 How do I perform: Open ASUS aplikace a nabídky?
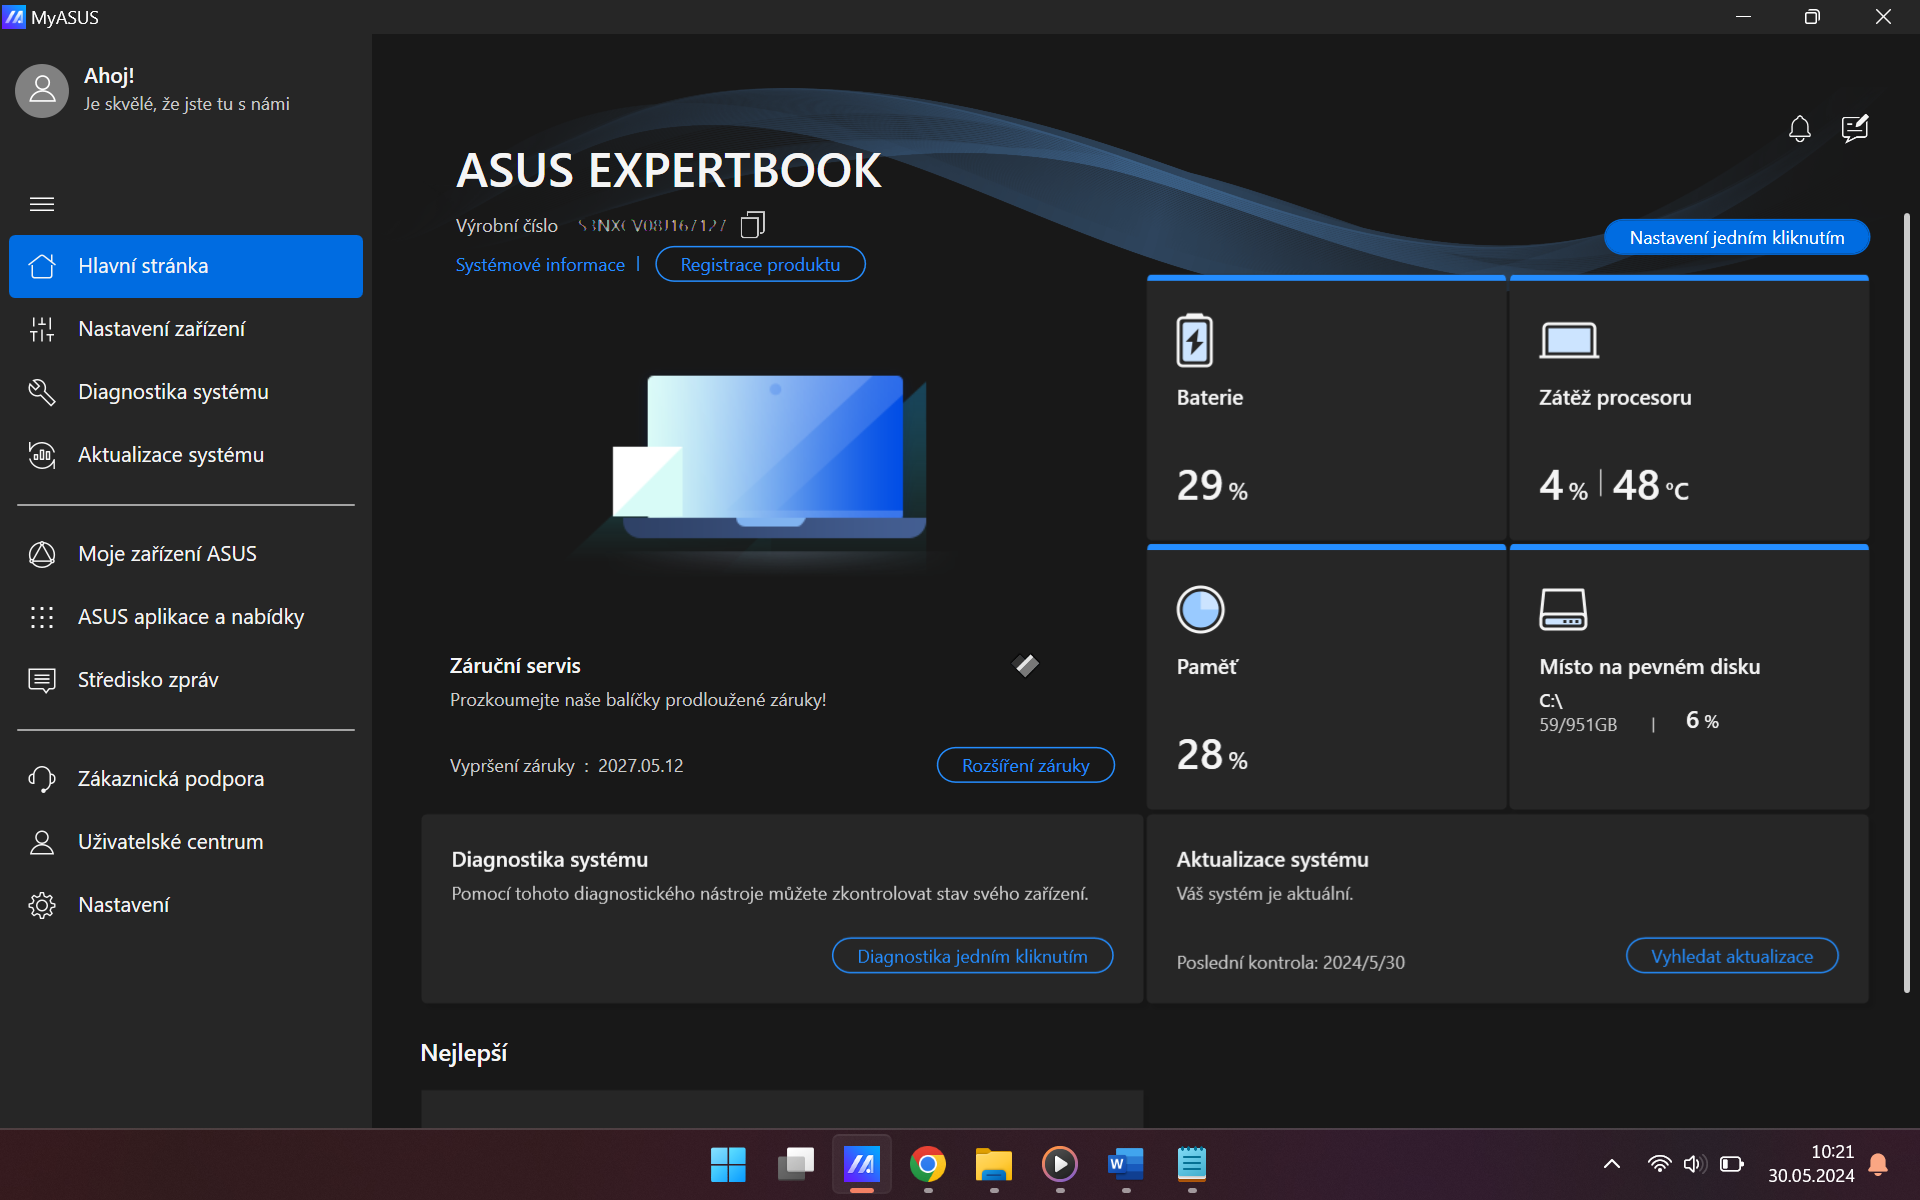click(186, 617)
